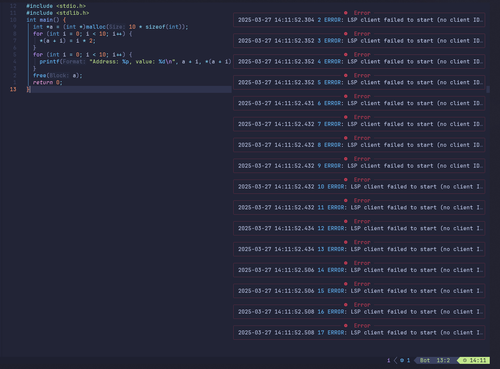
Task: Click the red dot icon of error notification 2
Action: tap(346, 13)
